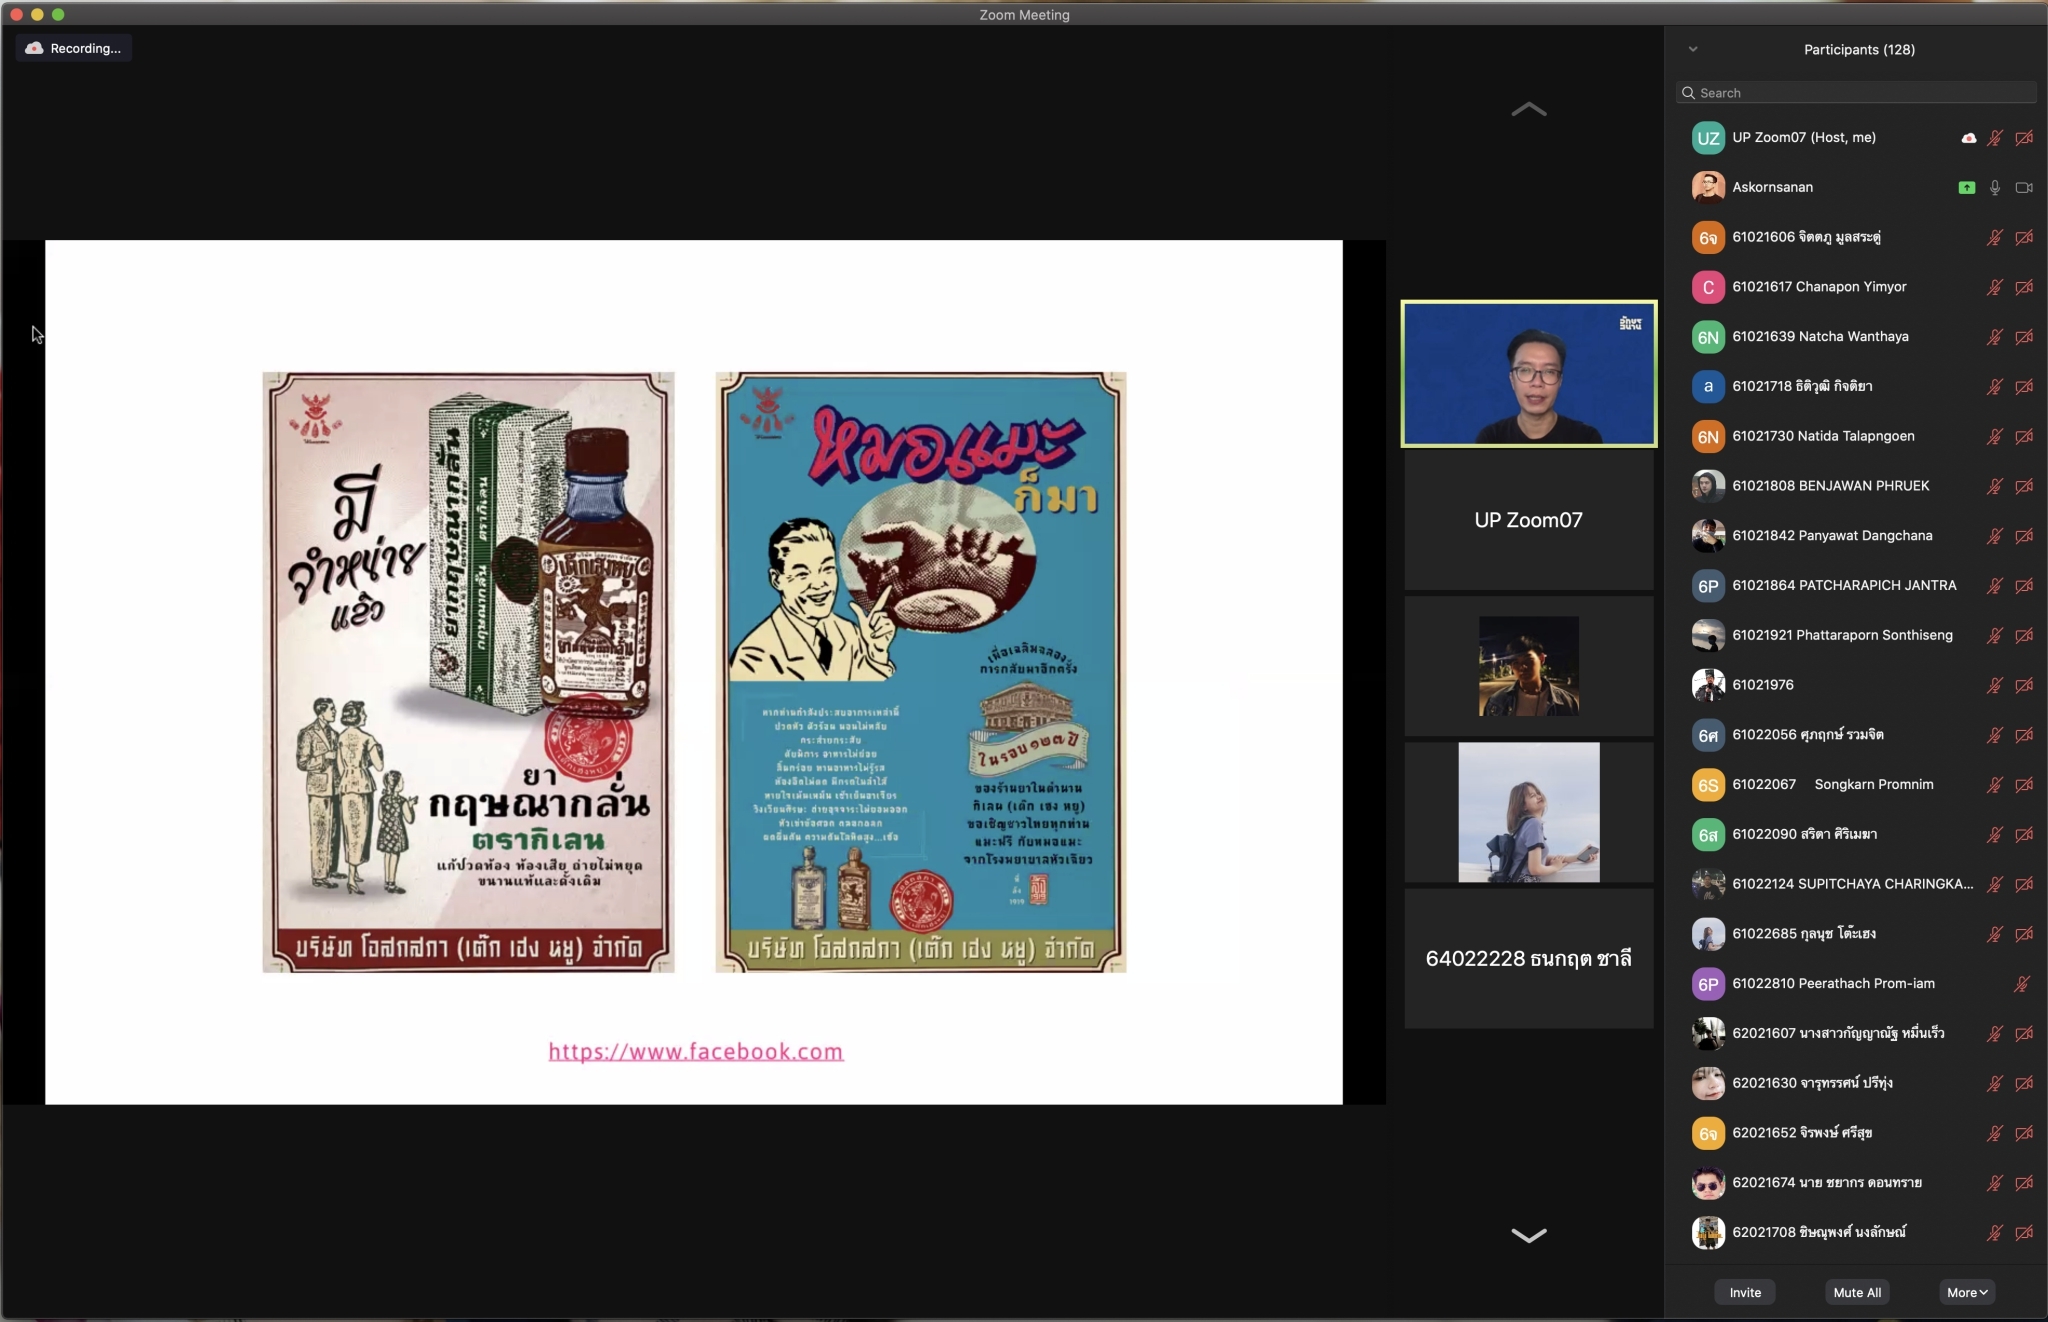Screen dimensions: 2048x1322
Task: Click muted mic icon for participant 62021607
Action: [x=1995, y=1034]
